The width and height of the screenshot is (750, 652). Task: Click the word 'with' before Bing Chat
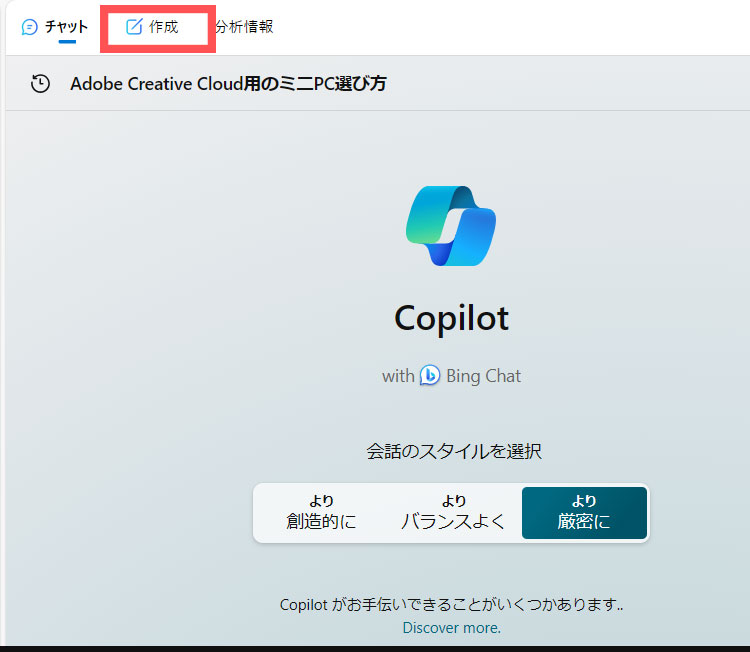coord(397,376)
